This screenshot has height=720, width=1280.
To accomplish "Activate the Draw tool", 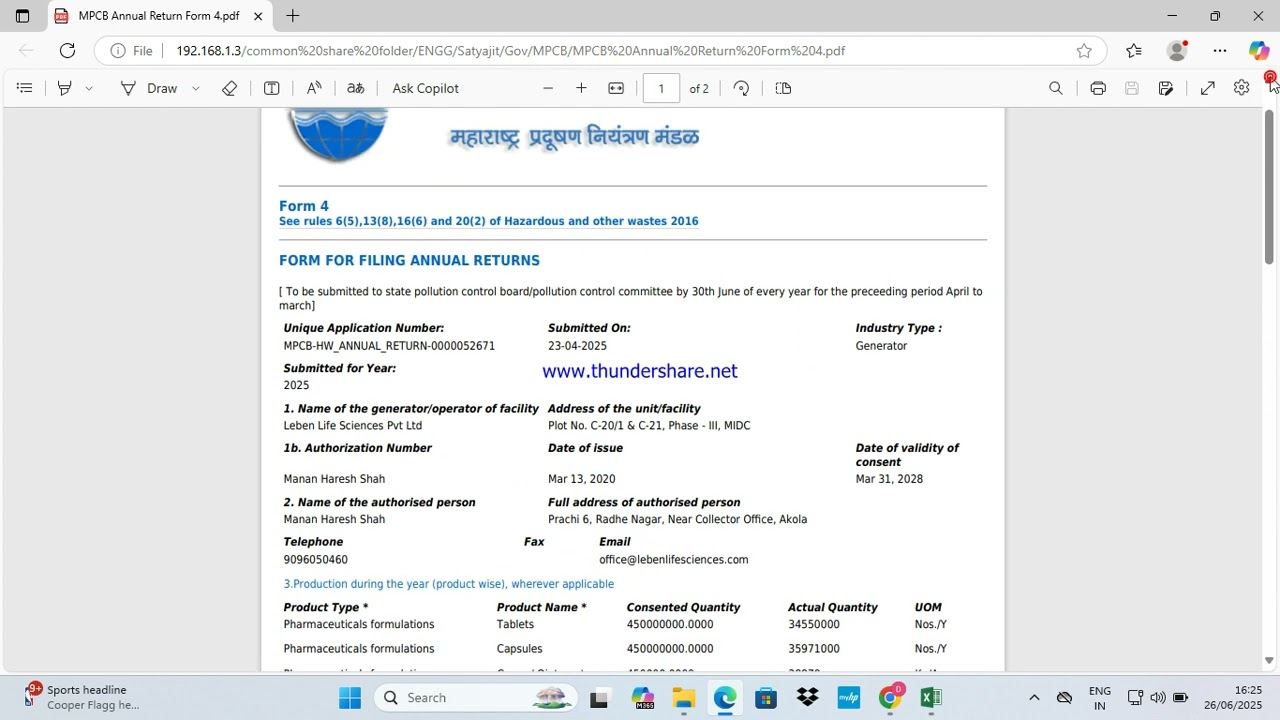I will 149,88.
